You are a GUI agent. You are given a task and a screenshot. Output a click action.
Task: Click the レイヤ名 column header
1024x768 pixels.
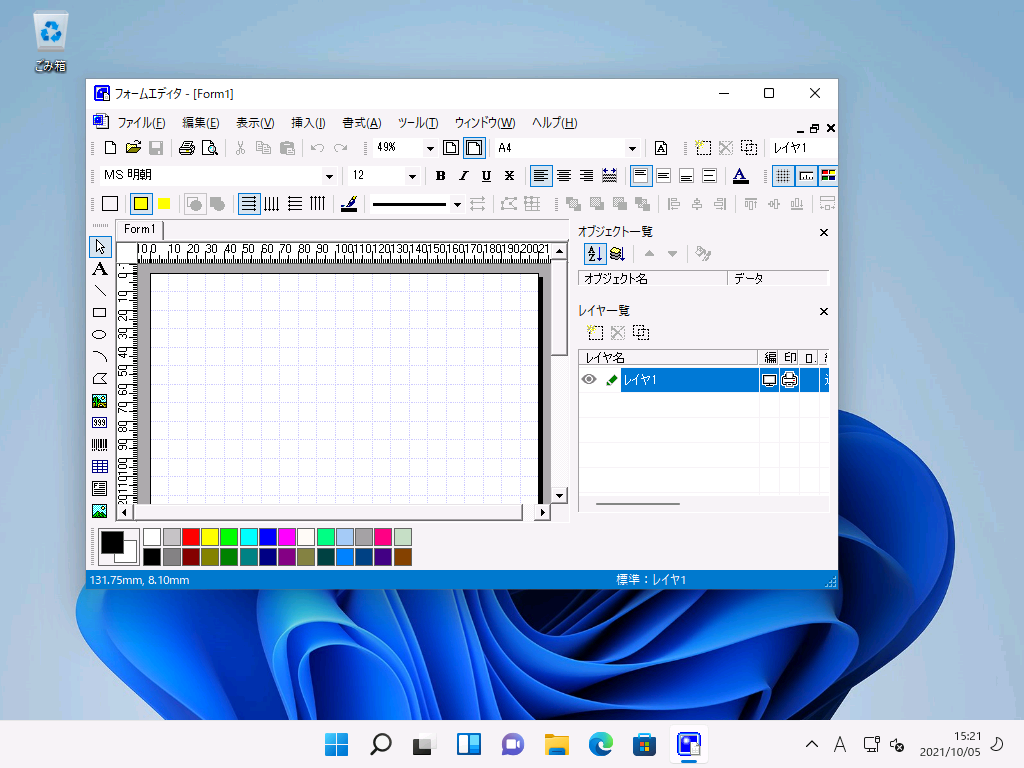668,357
